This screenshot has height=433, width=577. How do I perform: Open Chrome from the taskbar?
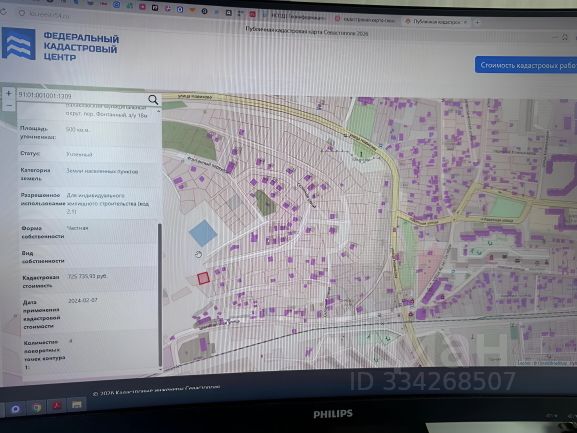[37, 408]
